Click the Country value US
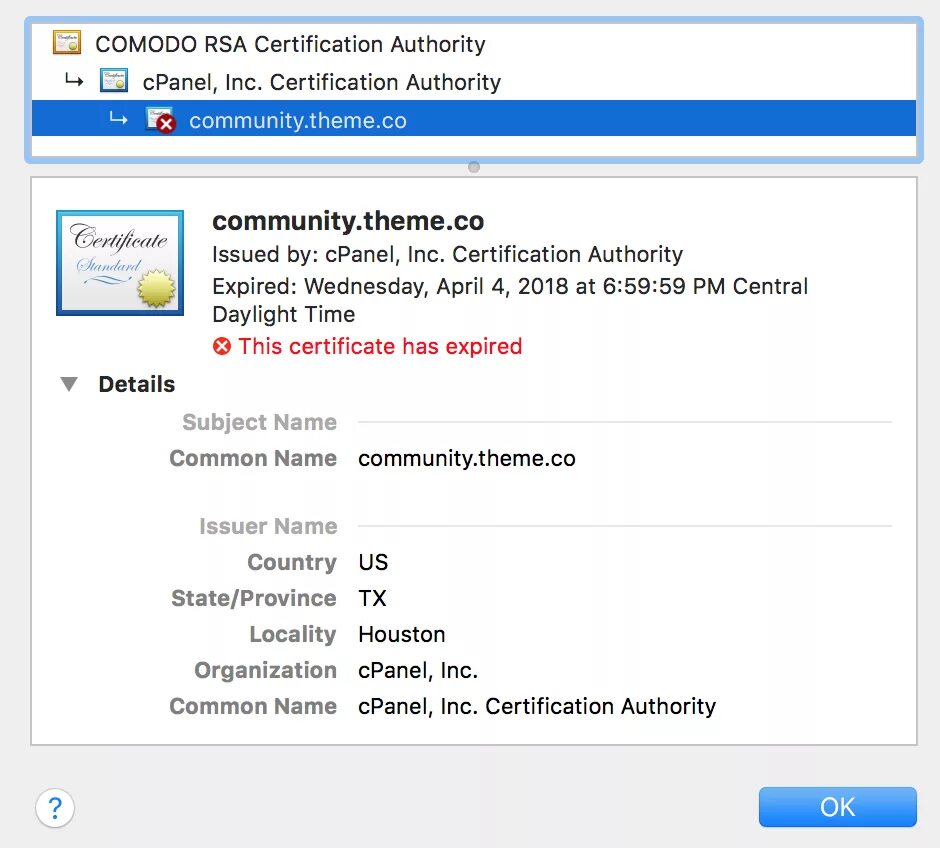Image resolution: width=940 pixels, height=848 pixels. coord(373,562)
